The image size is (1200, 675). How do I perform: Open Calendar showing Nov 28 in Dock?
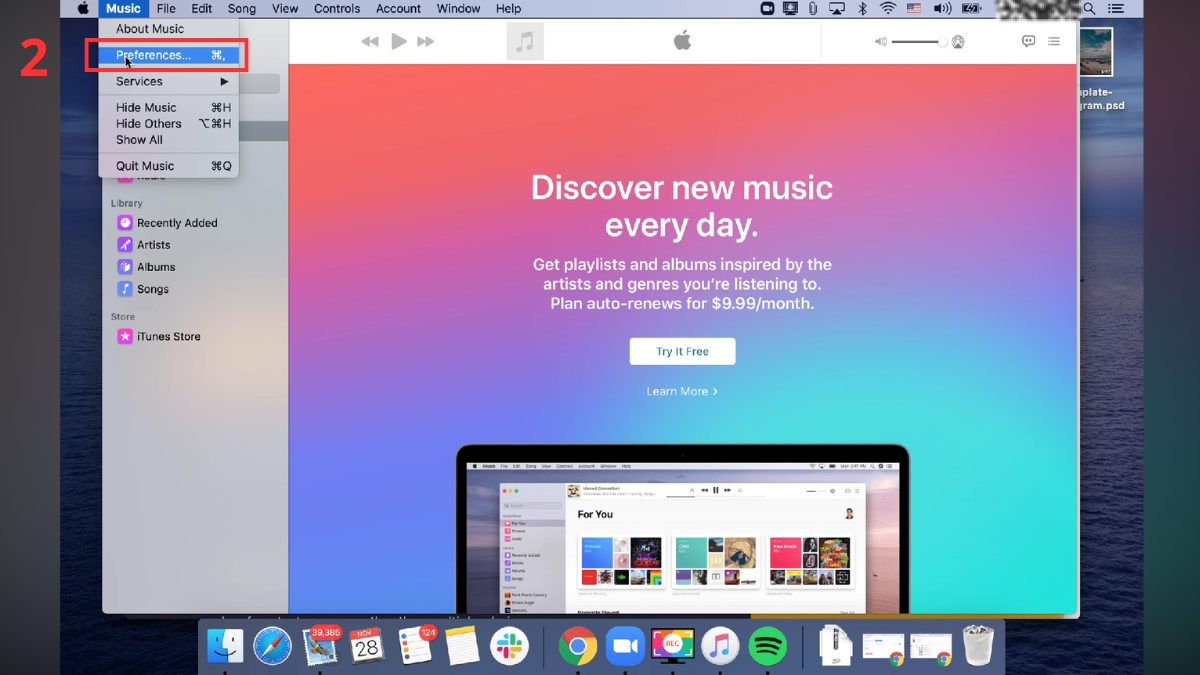[367, 646]
